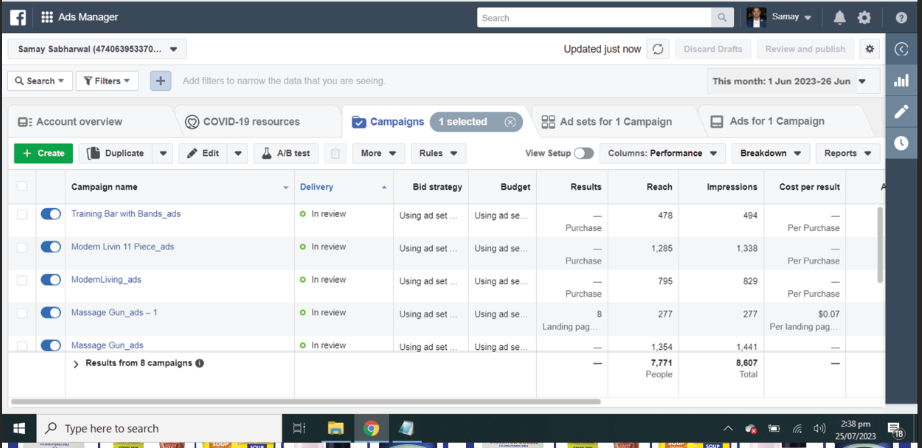The width and height of the screenshot is (922, 448).
Task: Open the Reports dropdown
Action: click(848, 153)
